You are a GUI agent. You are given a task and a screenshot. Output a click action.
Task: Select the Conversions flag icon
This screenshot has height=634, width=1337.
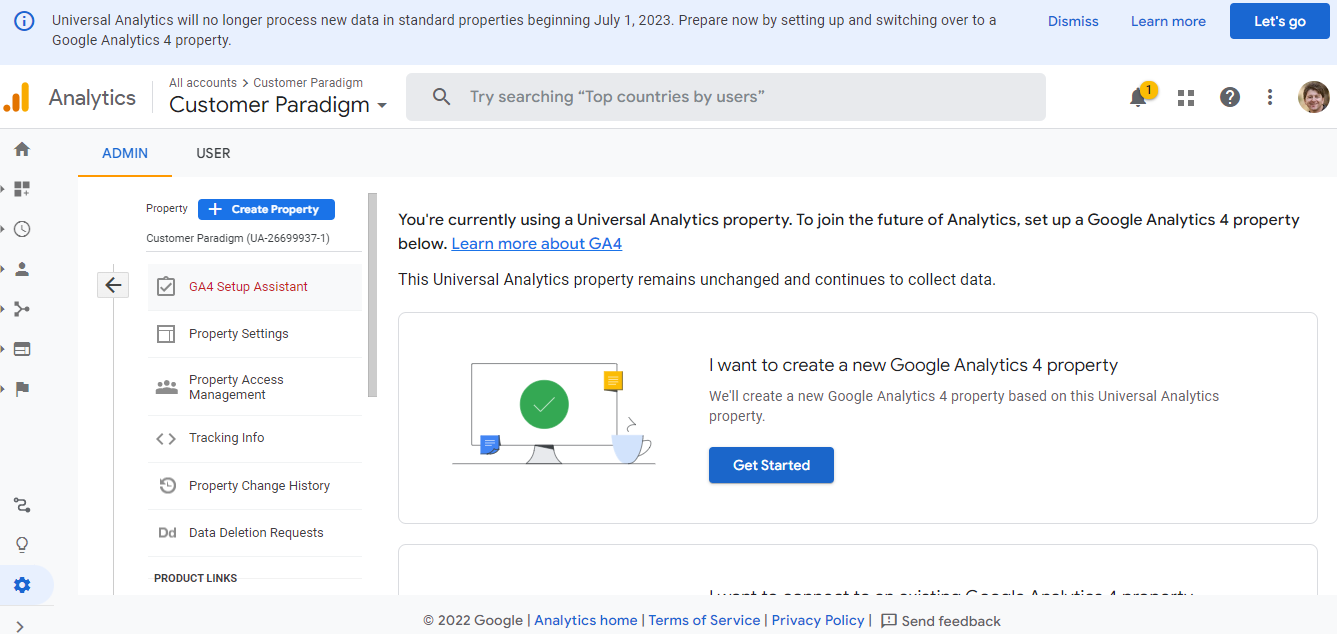[22, 388]
